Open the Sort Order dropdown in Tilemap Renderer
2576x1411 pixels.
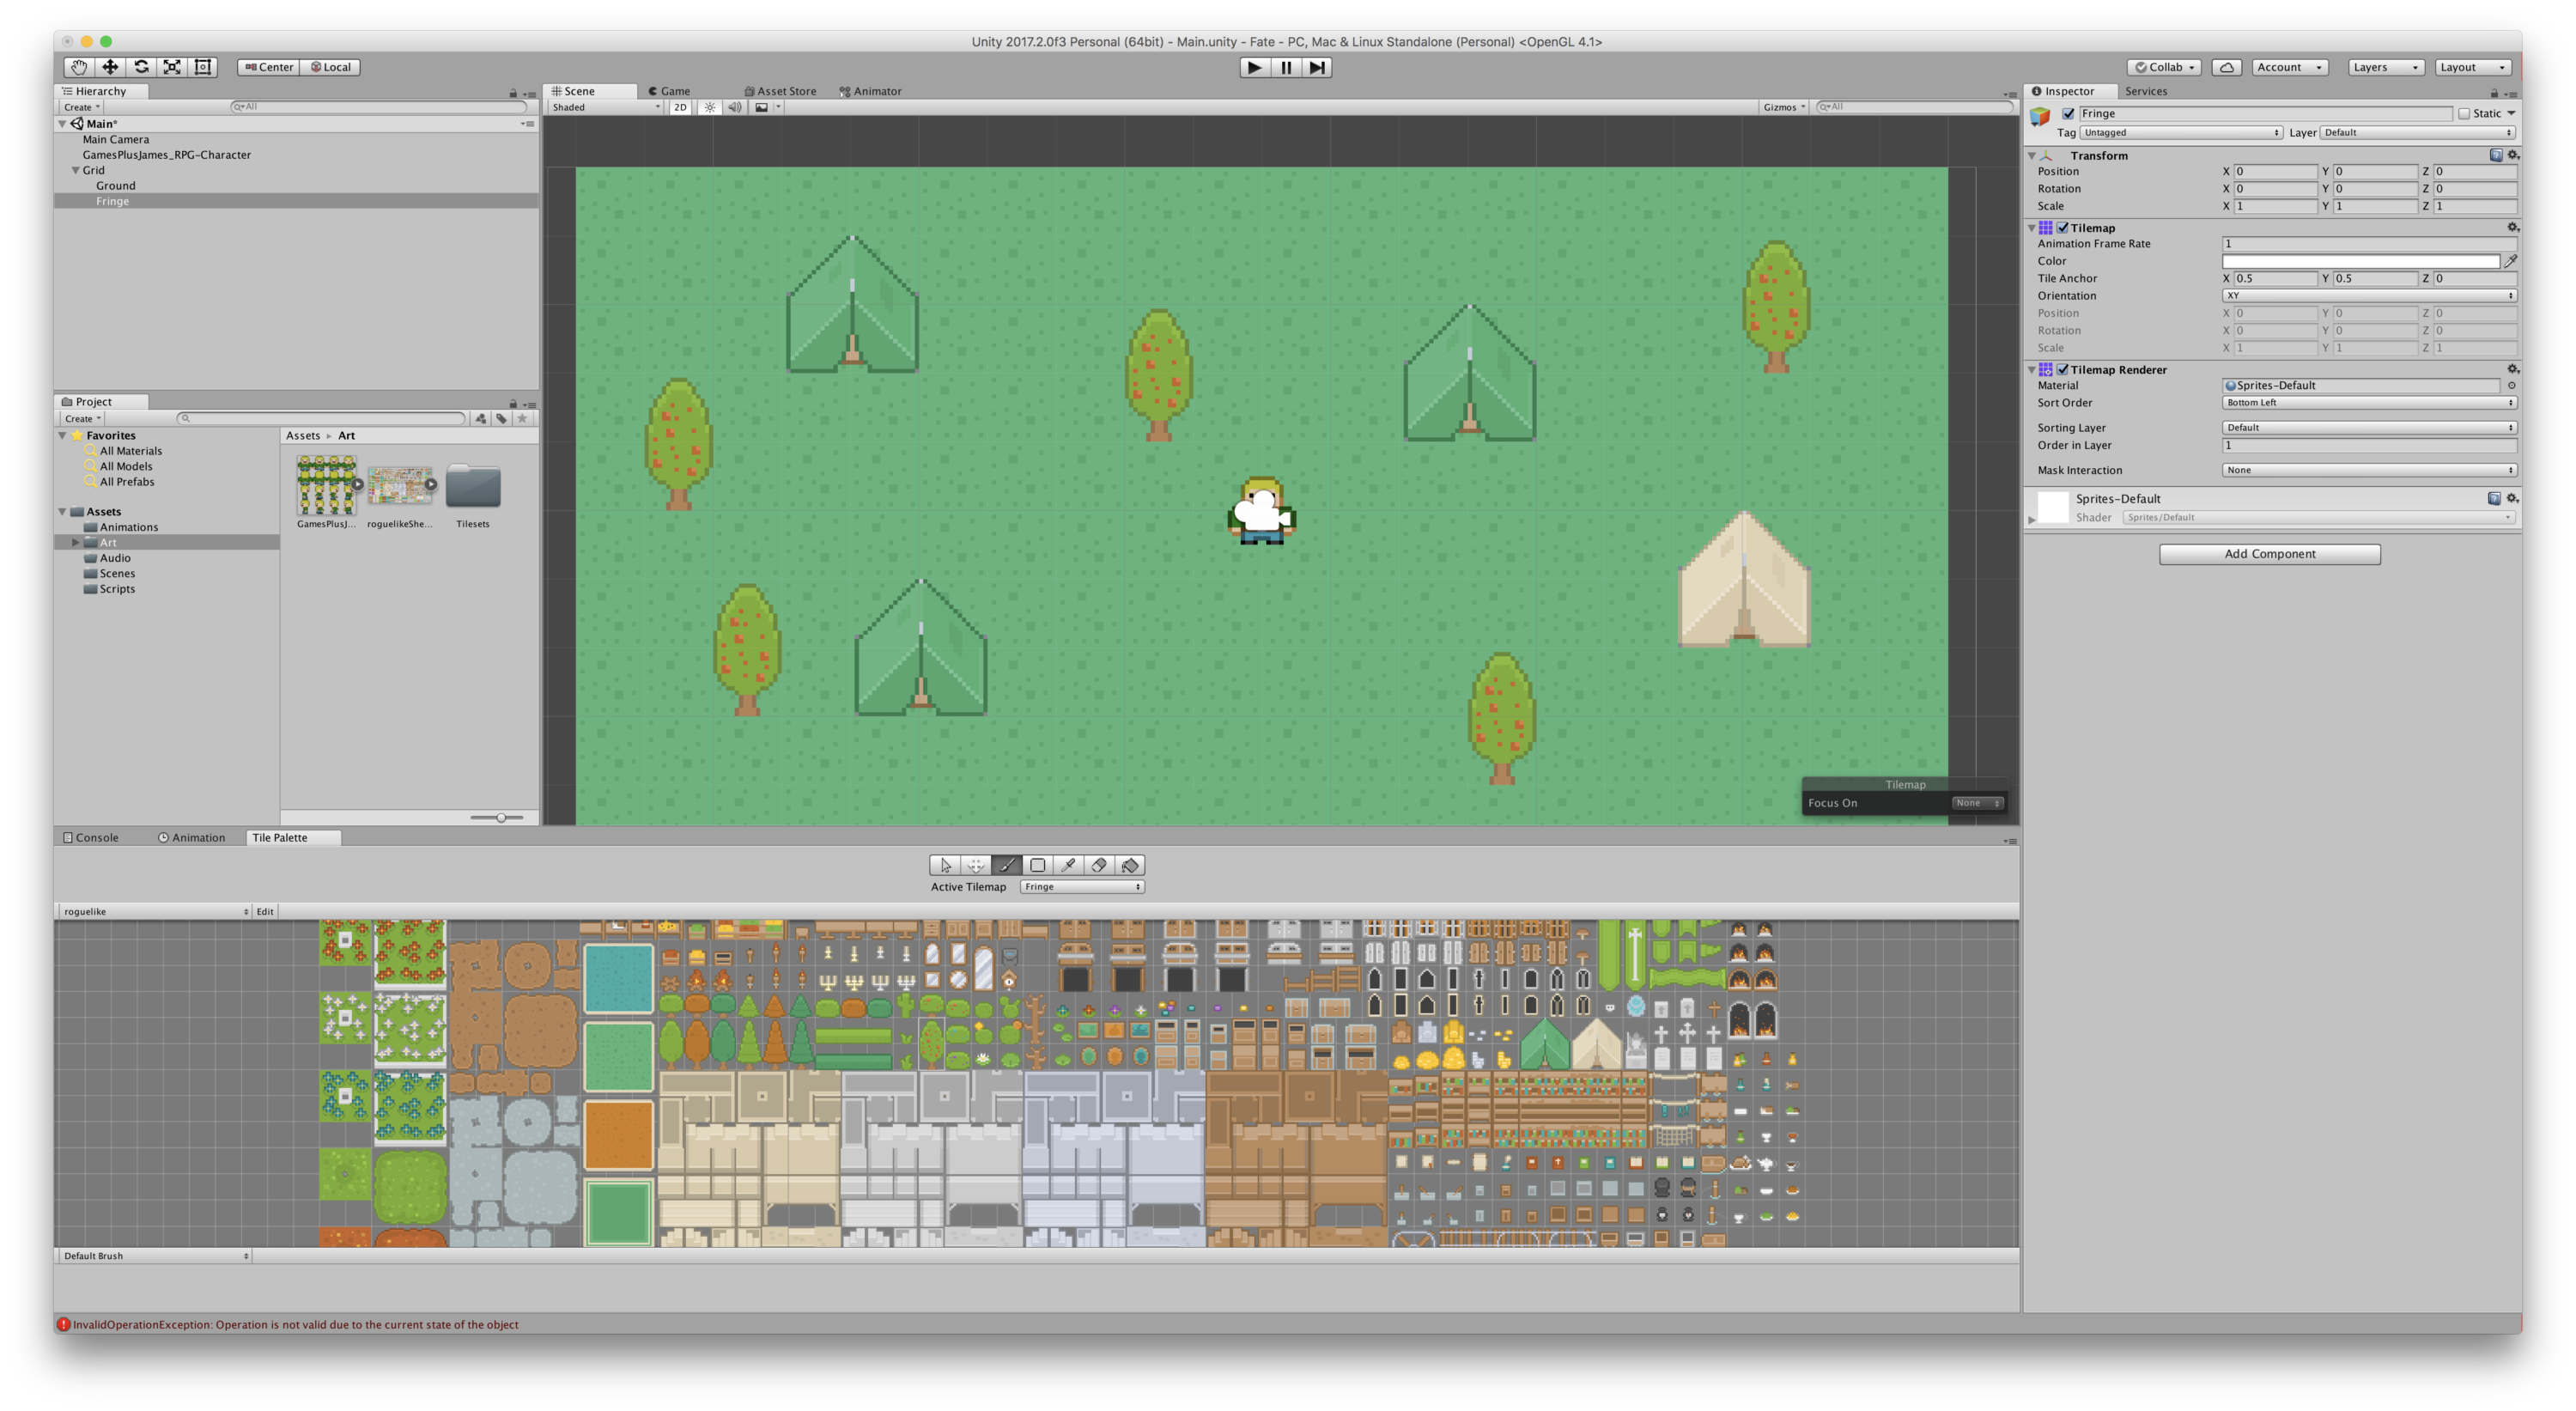(2369, 402)
